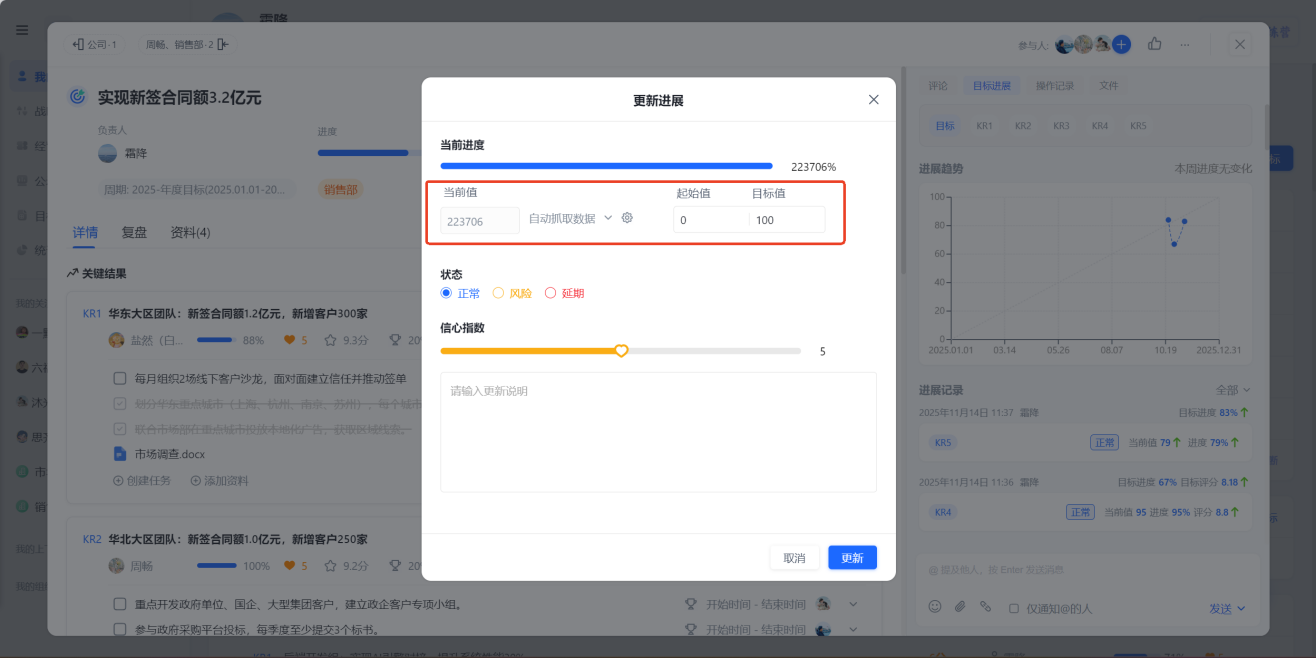This screenshot has width=1316, height=658.
Task: Select the 正常 status radio button
Action: [x=446, y=293]
